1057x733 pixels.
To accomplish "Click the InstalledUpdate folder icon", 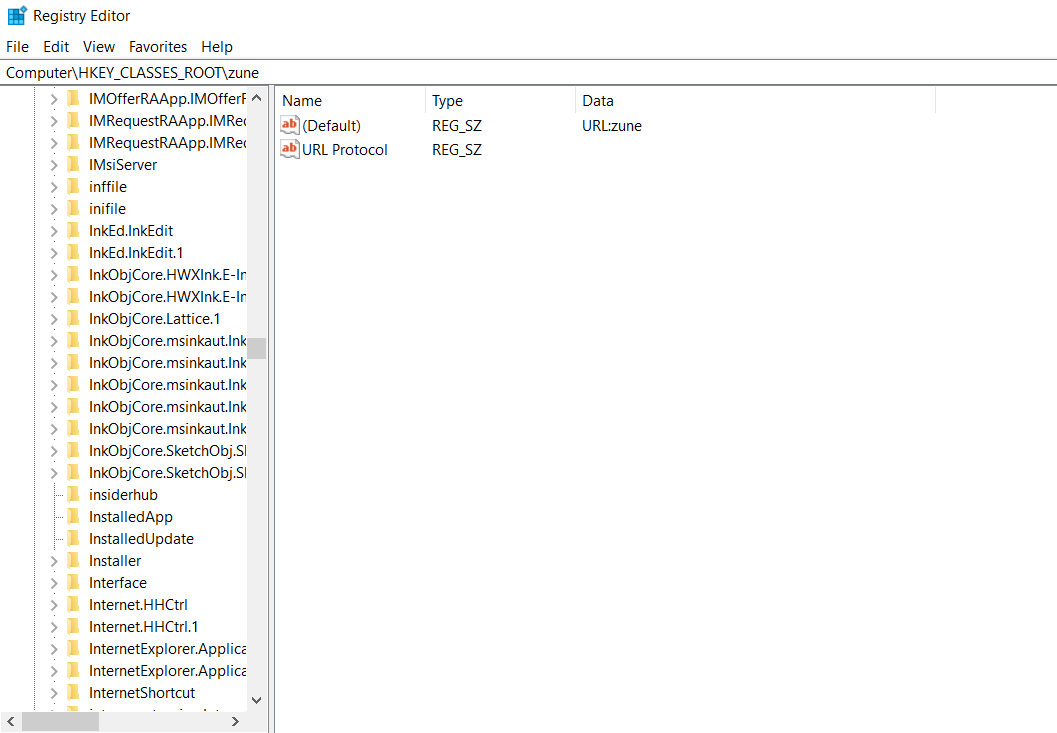I will (x=73, y=539).
